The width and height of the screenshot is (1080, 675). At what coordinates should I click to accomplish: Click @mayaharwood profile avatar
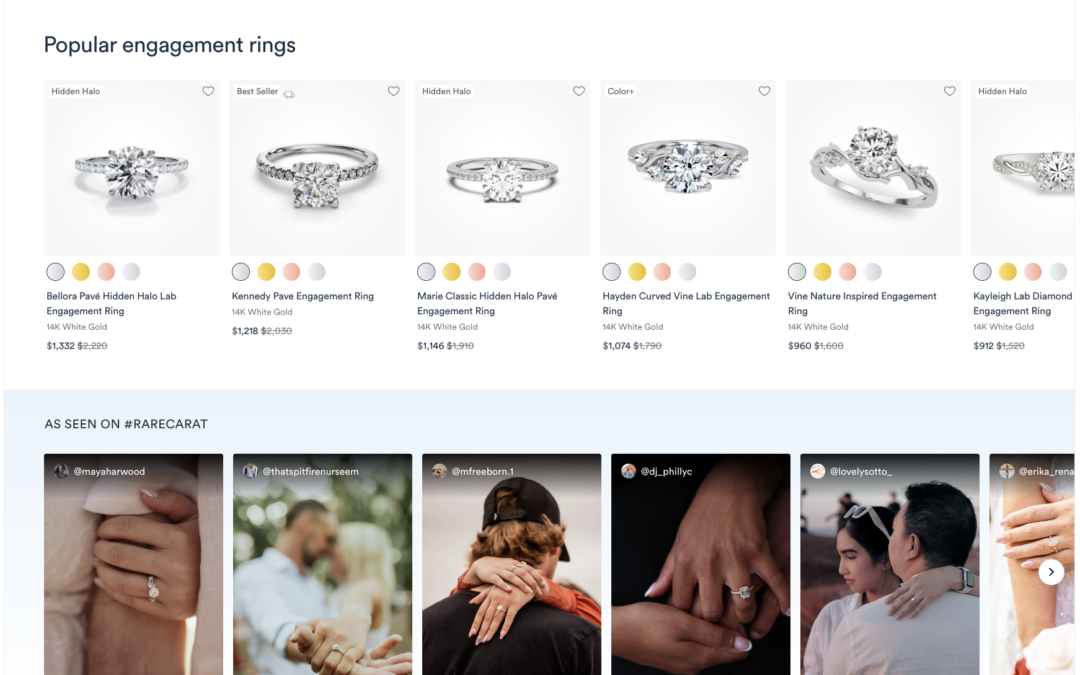click(63, 471)
